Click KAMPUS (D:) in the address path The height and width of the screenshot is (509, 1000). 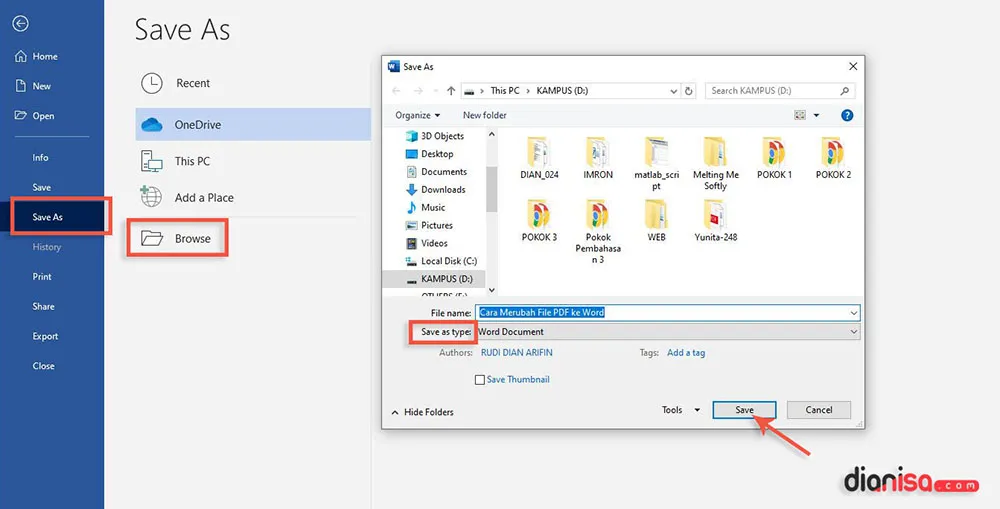tap(562, 91)
